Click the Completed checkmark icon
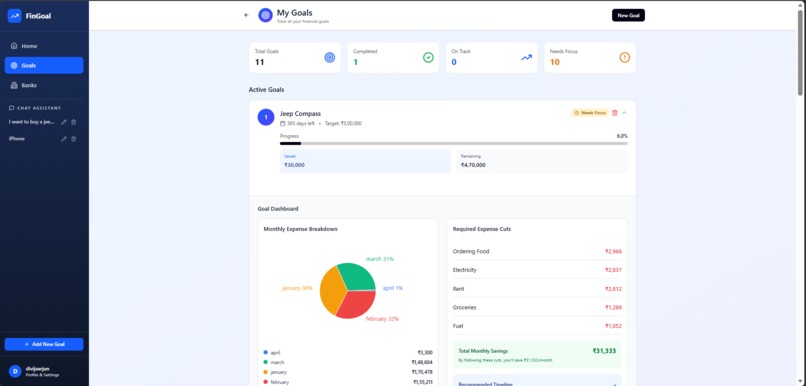The height and width of the screenshot is (386, 806). 428,58
